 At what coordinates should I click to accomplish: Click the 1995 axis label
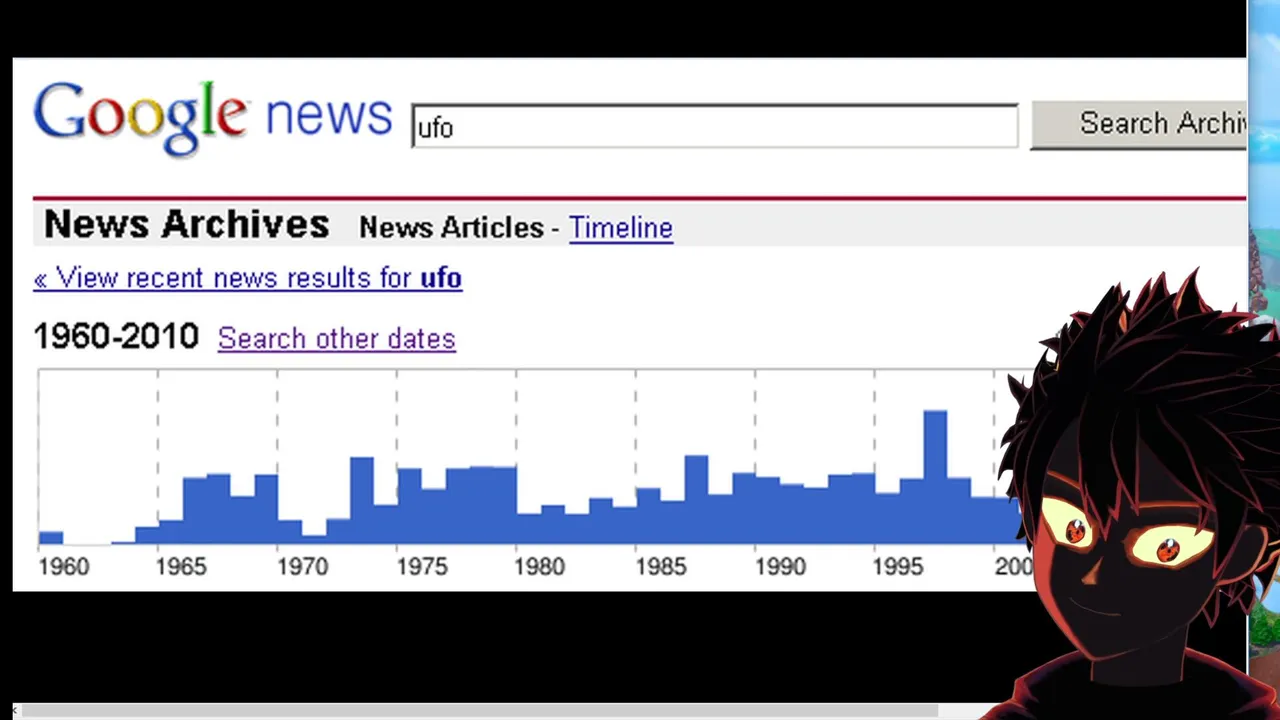898,567
